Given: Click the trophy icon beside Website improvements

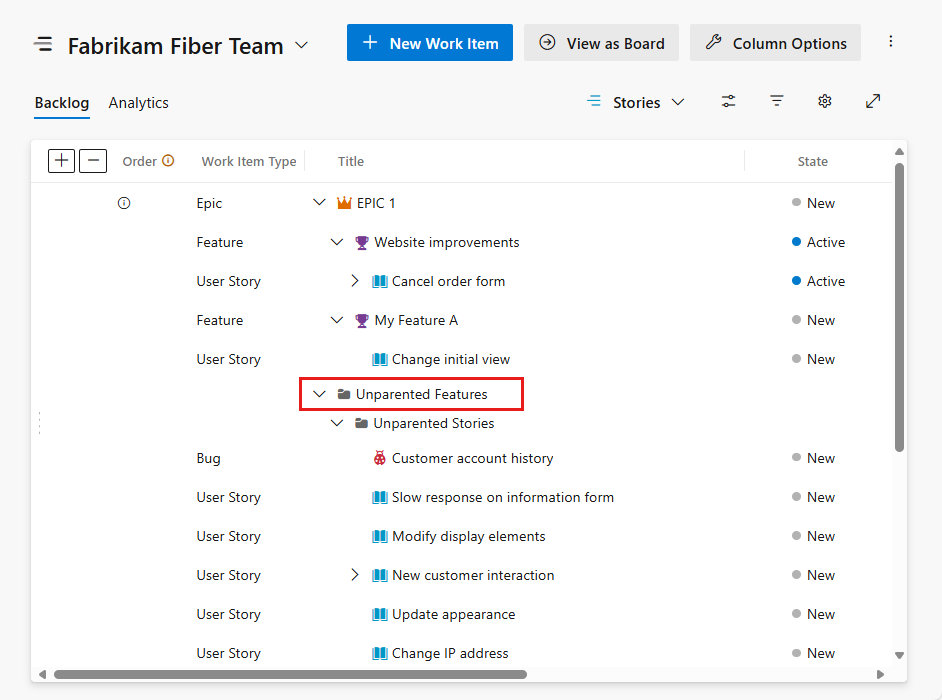Looking at the screenshot, I should (x=361, y=242).
